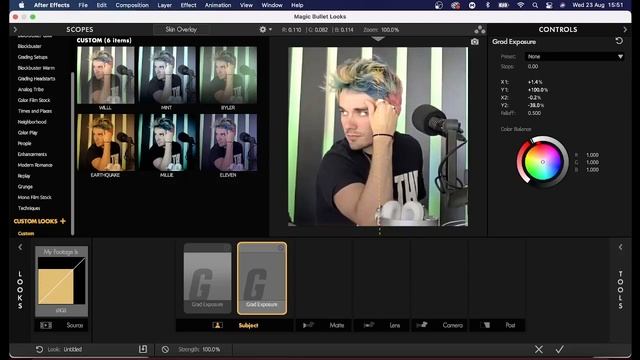Image resolution: width=640 pixels, height=360 pixels.
Task: Save the look with the save icon
Action: point(142,349)
